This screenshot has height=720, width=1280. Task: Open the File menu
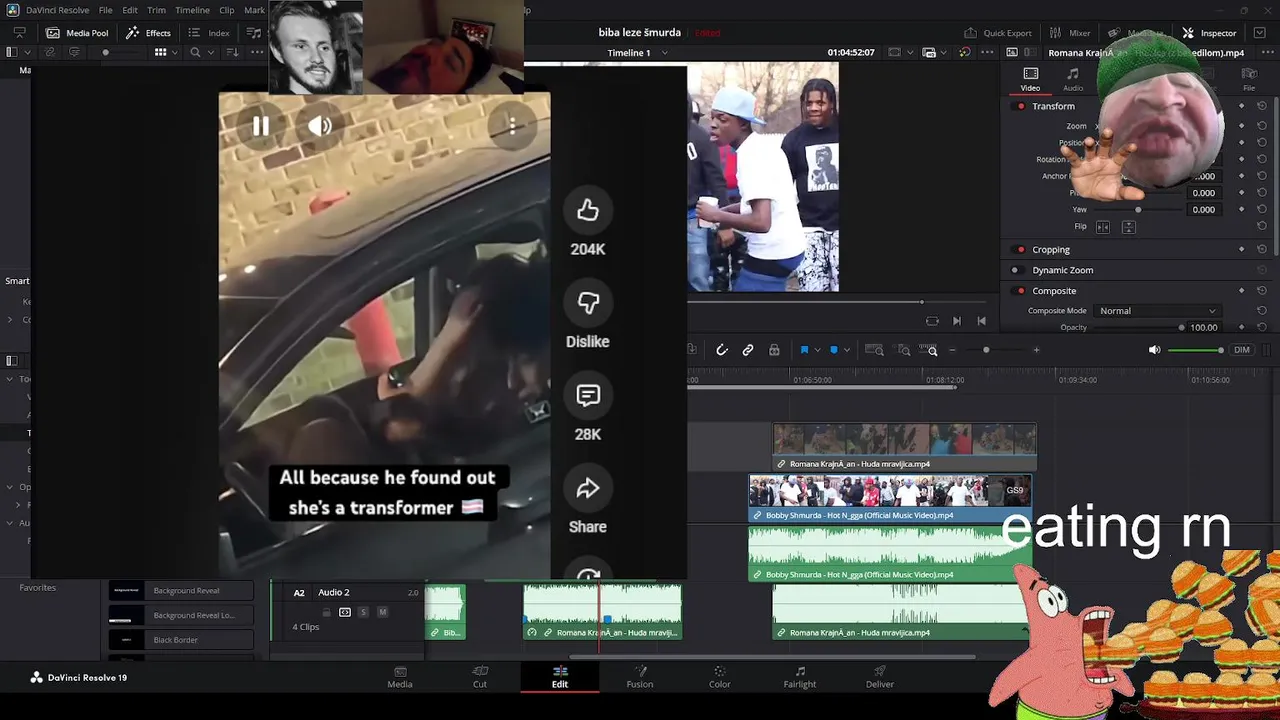click(105, 10)
